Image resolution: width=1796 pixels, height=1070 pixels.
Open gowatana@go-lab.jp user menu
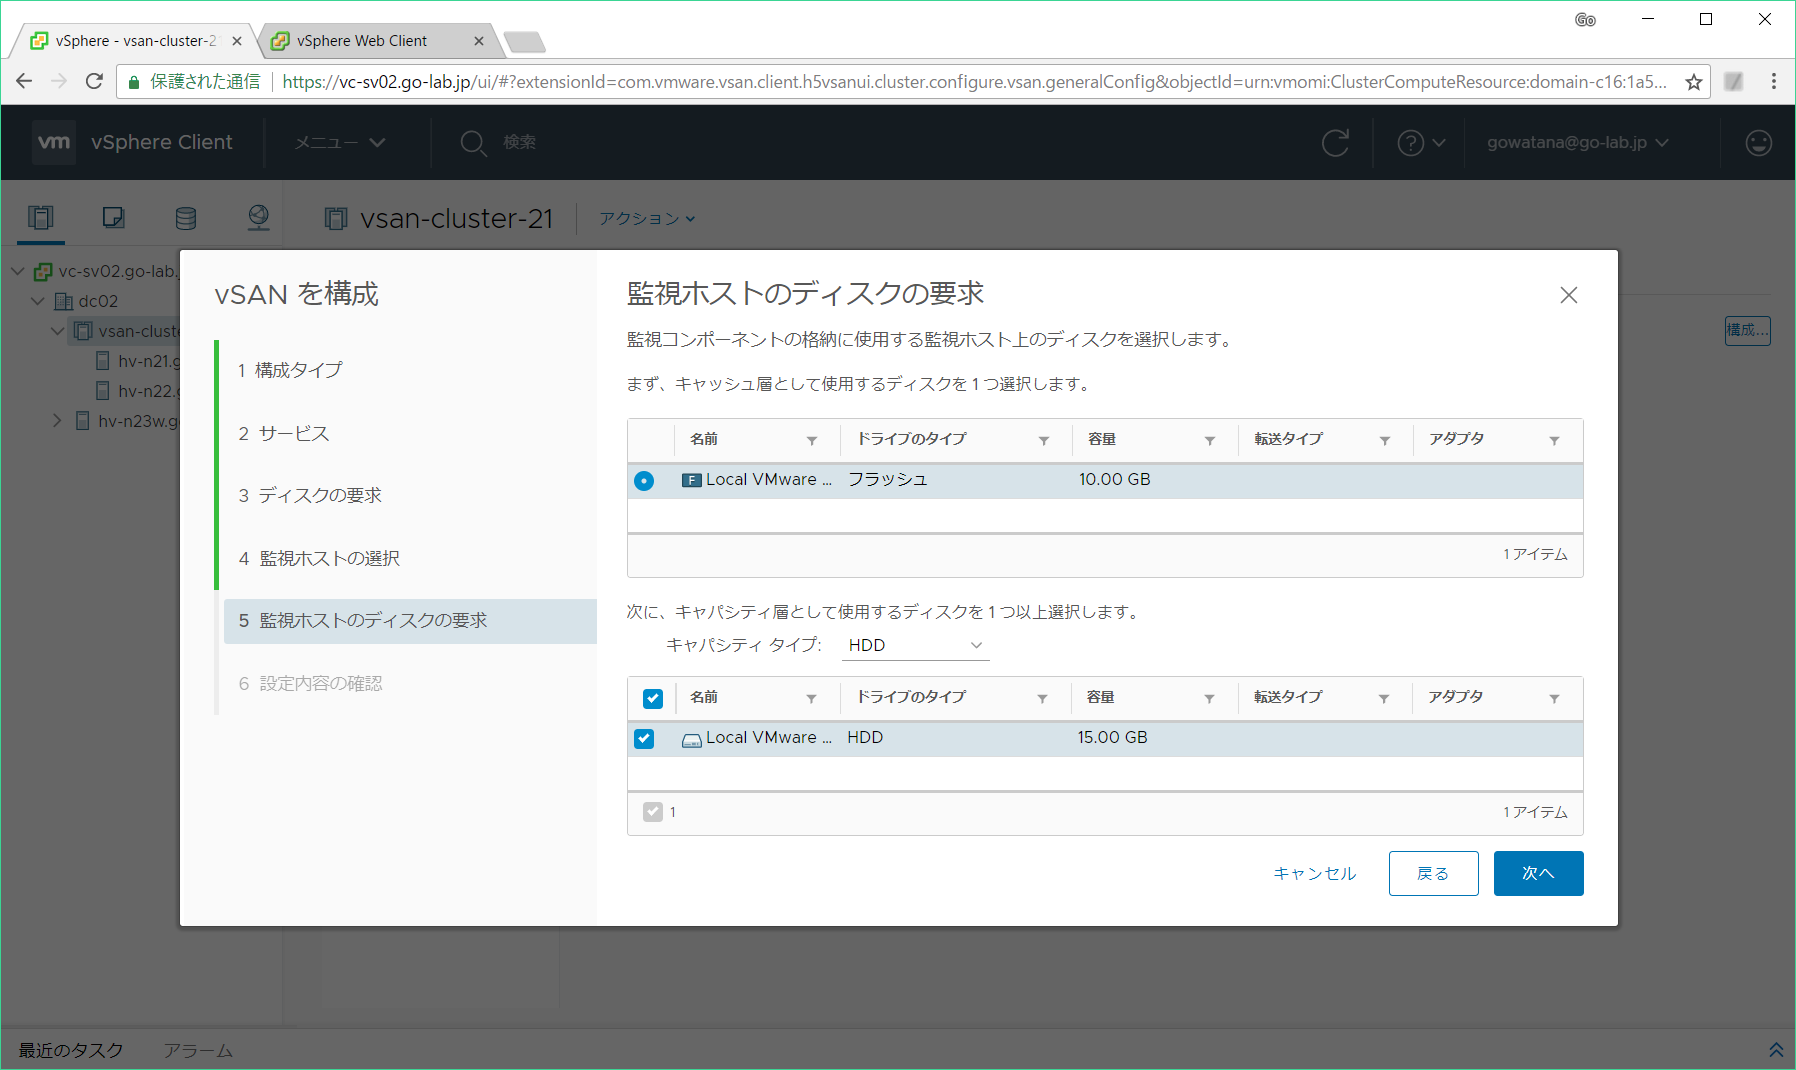[x=1577, y=142]
